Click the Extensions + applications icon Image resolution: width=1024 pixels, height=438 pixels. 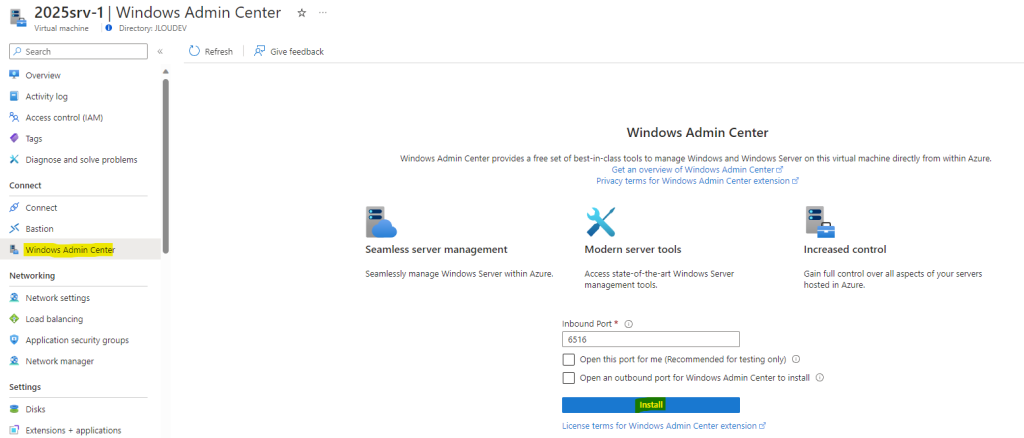(x=14, y=430)
